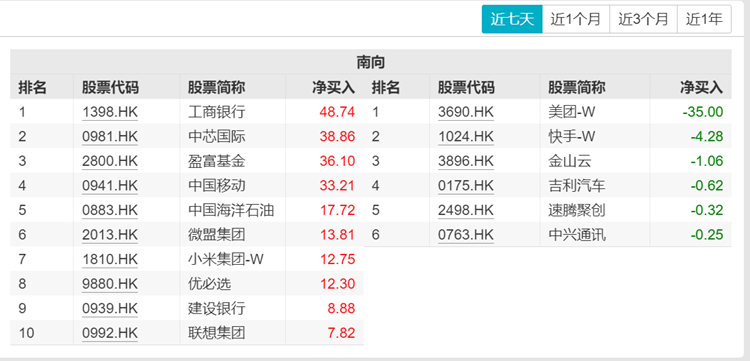Image resolution: width=750 pixels, height=361 pixels.
Task: Open stock code 0175.HK link
Action: (x=466, y=186)
